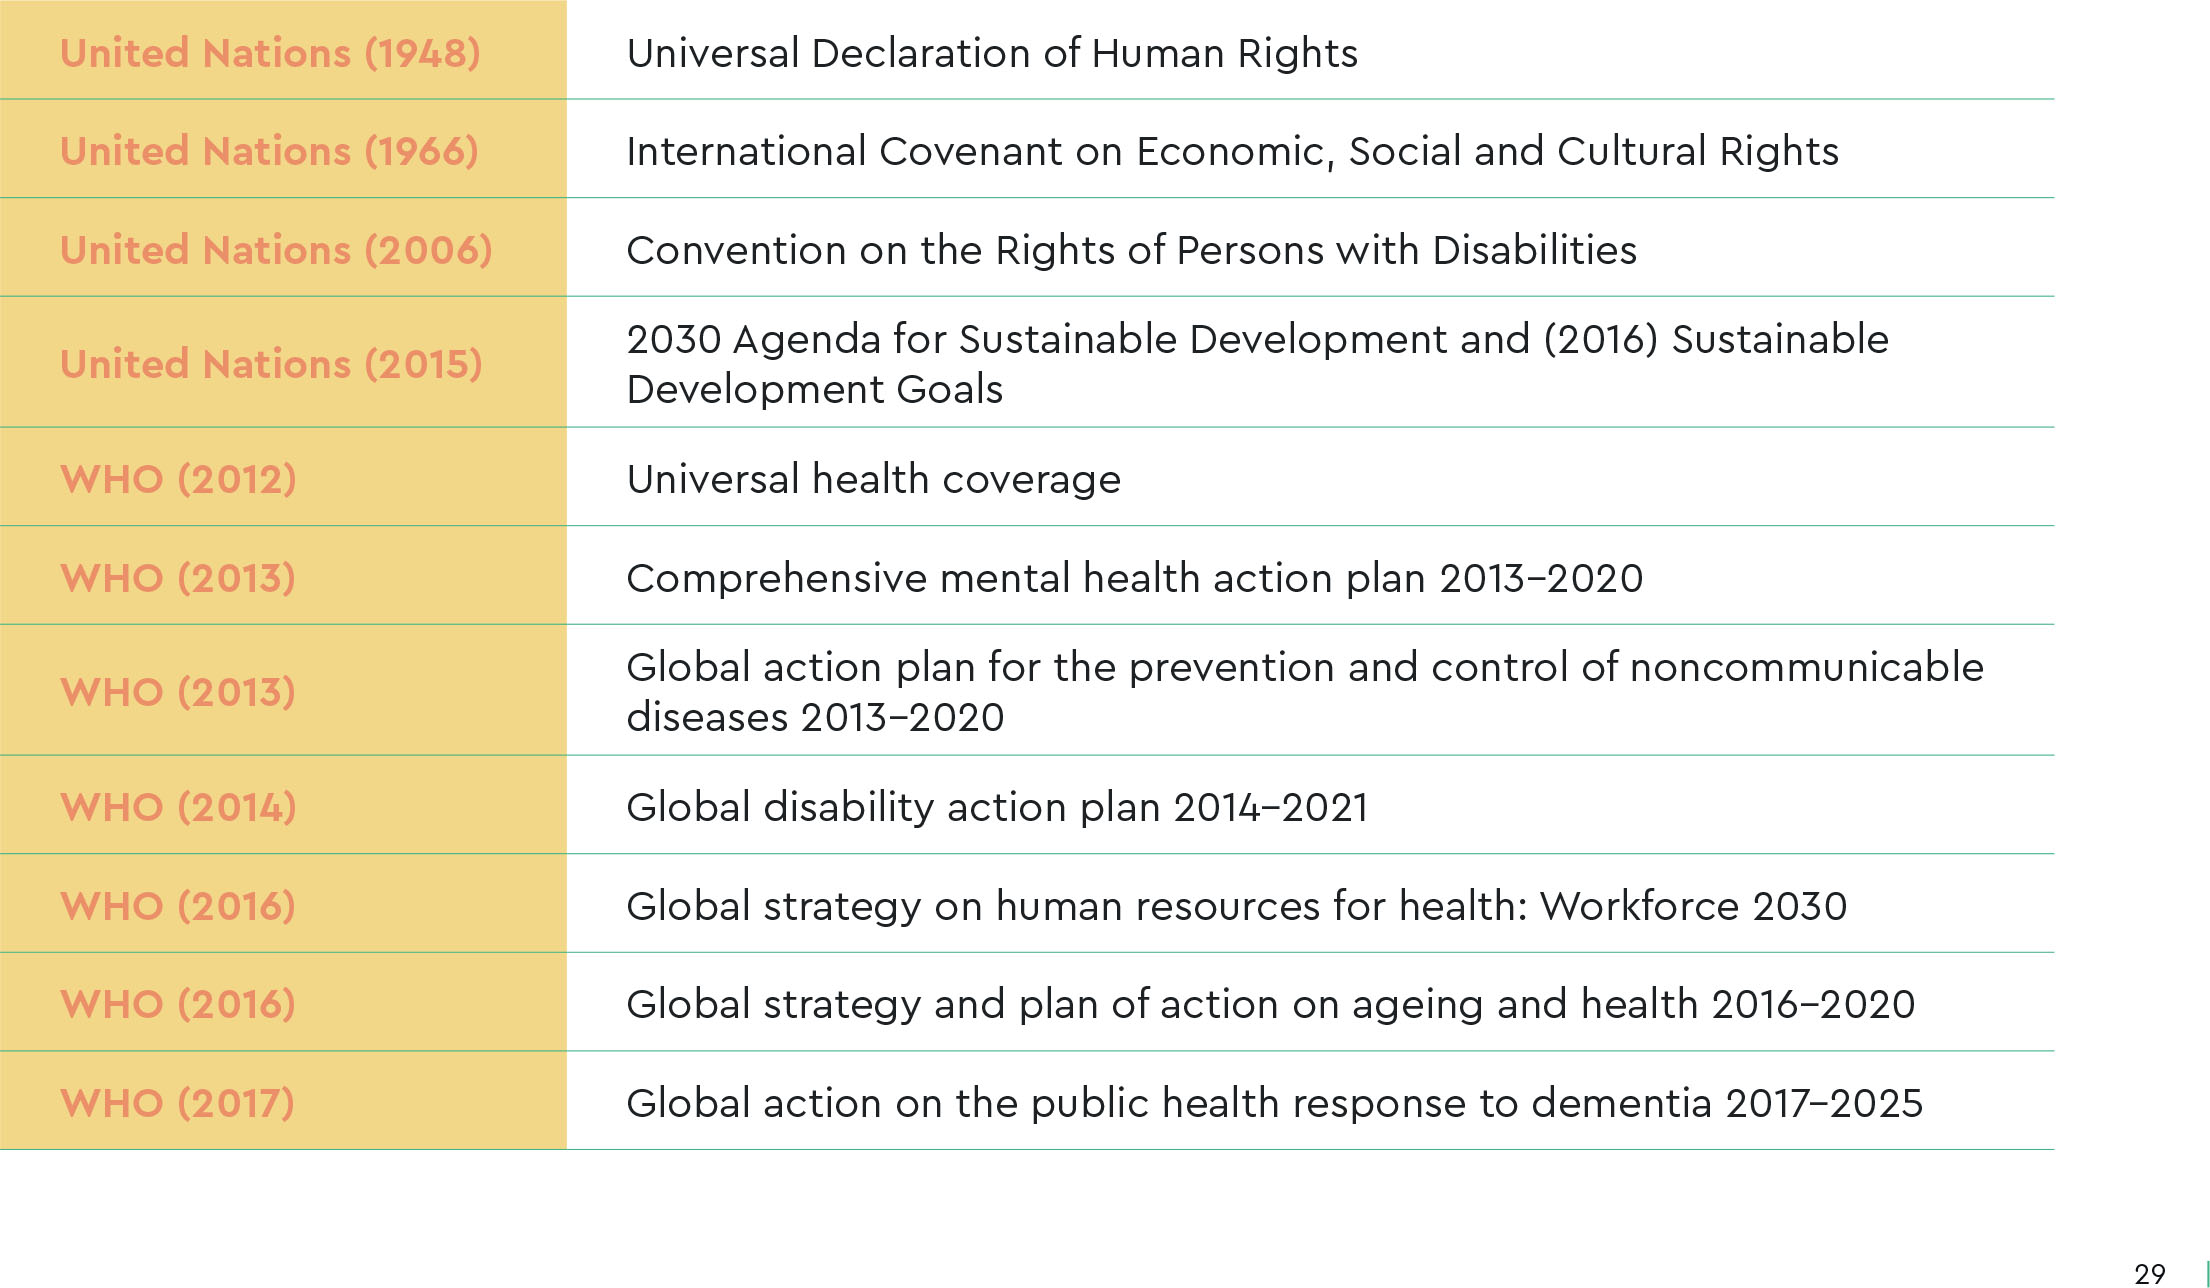Click Convention on the Rights of Persons text
The width and height of the screenshot is (2210, 1288).
click(1131, 250)
